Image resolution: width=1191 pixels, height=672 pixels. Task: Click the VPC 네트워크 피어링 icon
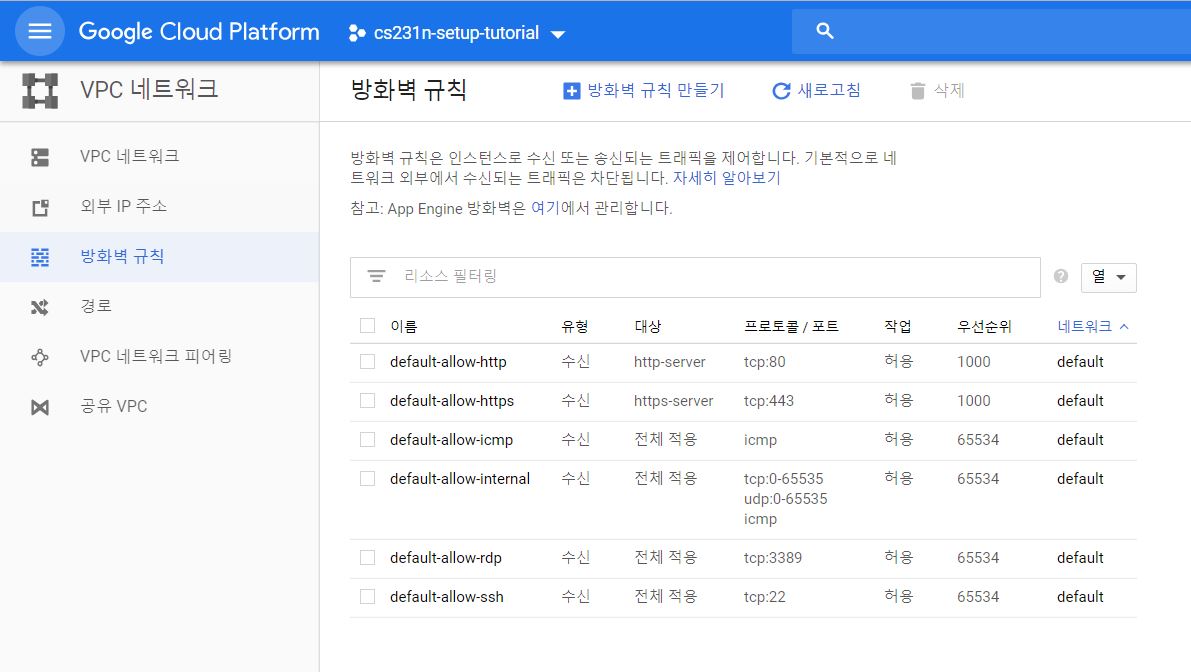pyautogui.click(x=40, y=357)
